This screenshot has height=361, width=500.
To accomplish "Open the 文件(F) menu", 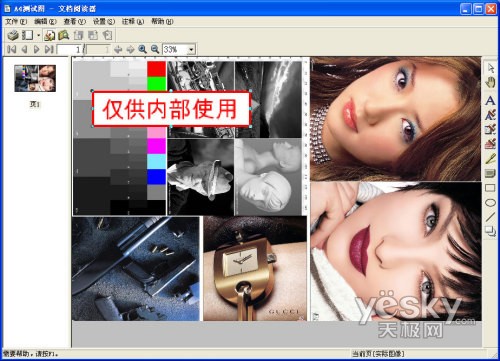I will tap(16, 22).
